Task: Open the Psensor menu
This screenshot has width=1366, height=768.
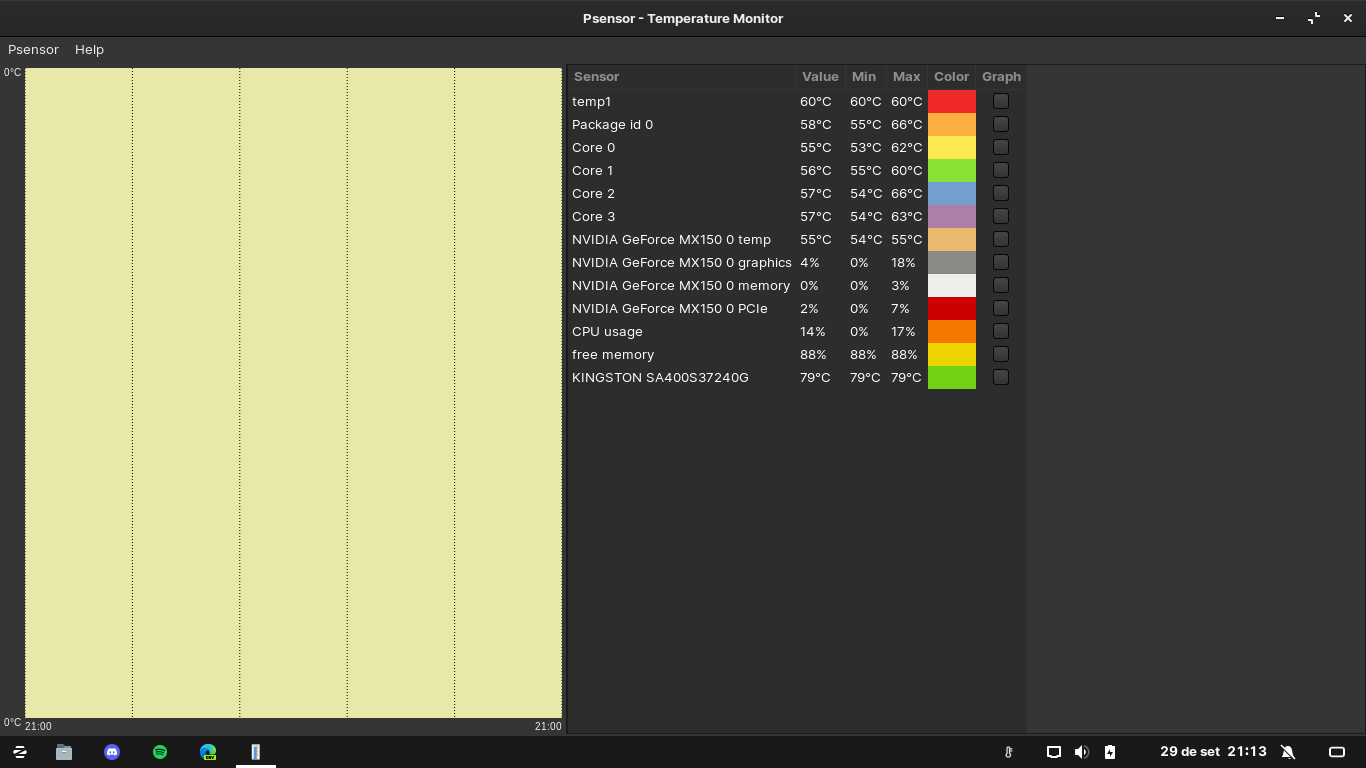Action: pyautogui.click(x=33, y=49)
